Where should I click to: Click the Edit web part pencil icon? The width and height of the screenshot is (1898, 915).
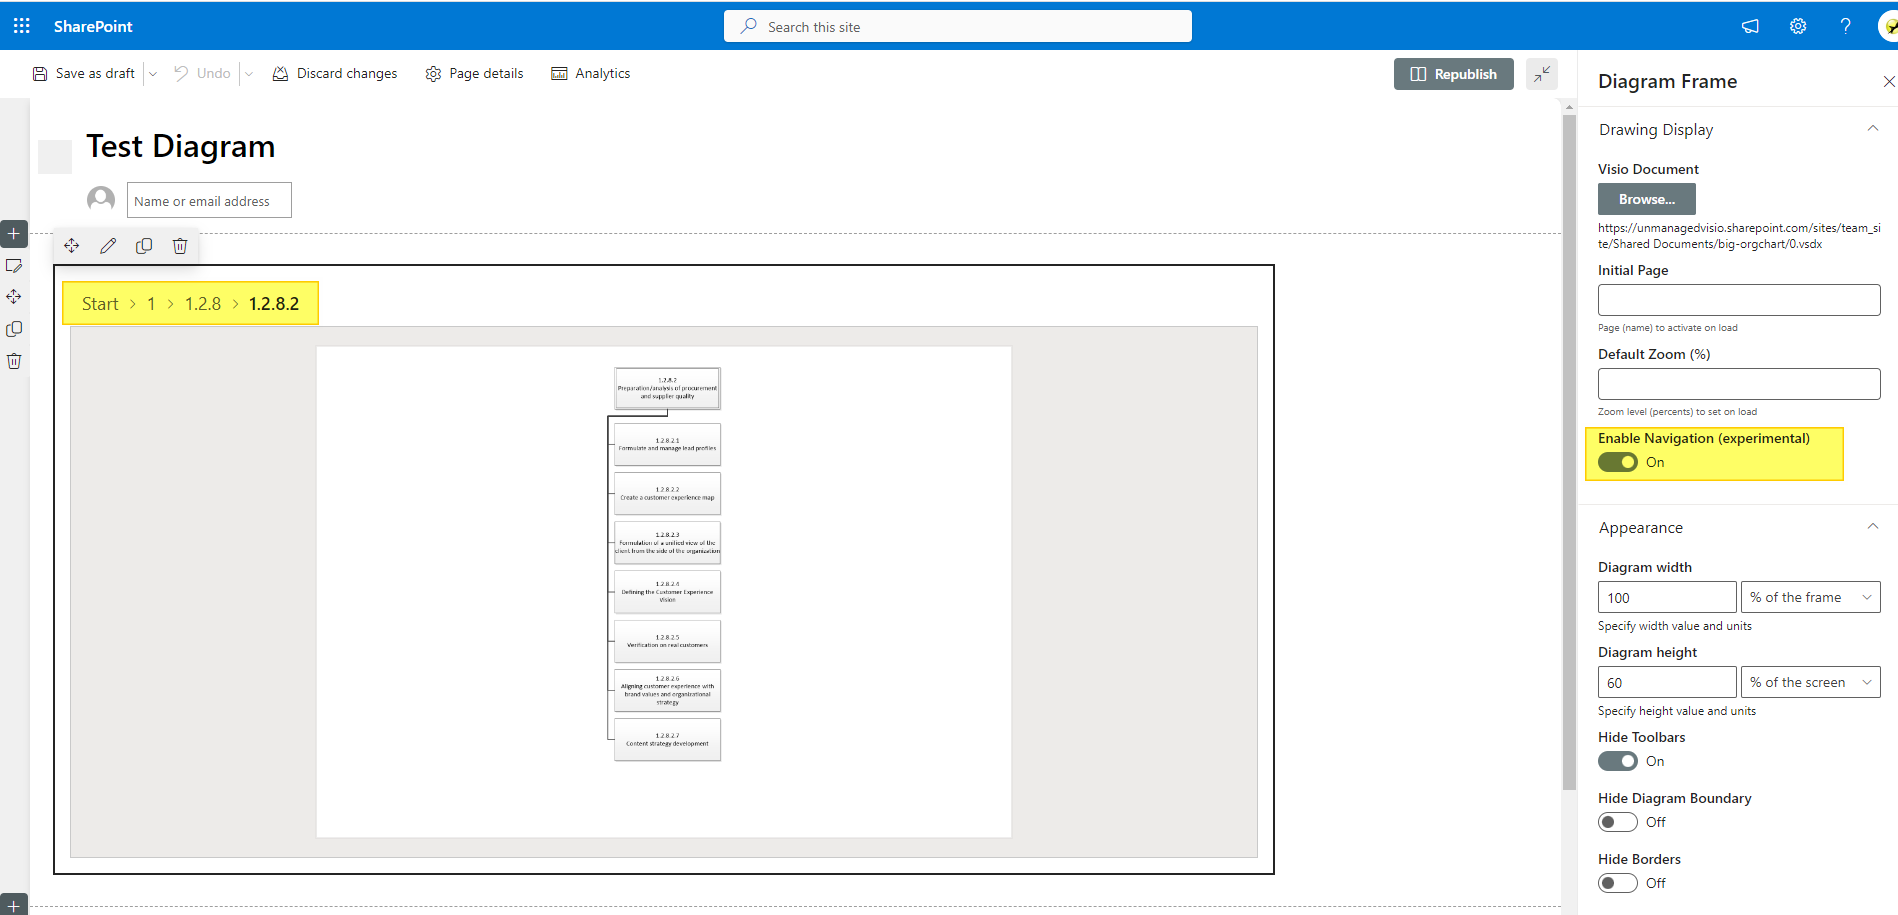coord(108,245)
